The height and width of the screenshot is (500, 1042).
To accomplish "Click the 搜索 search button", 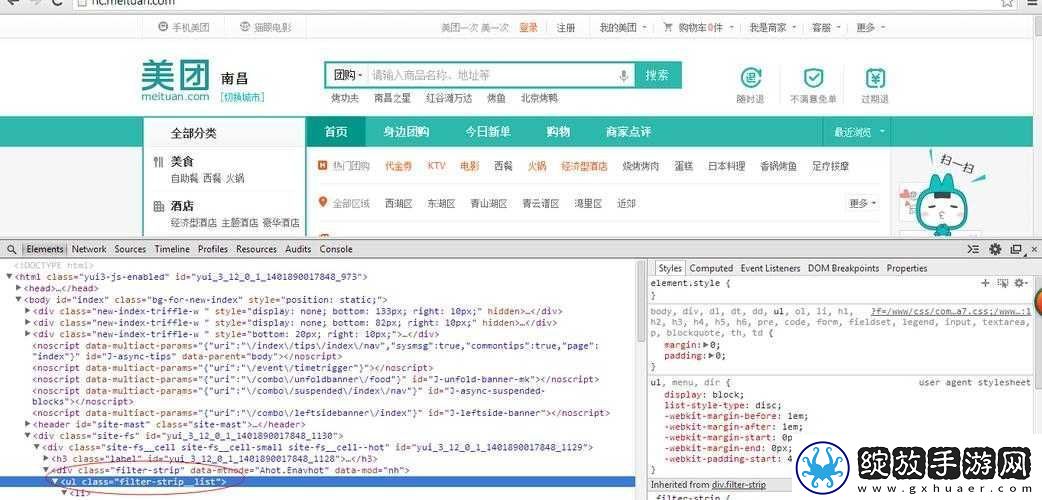I will coord(657,76).
